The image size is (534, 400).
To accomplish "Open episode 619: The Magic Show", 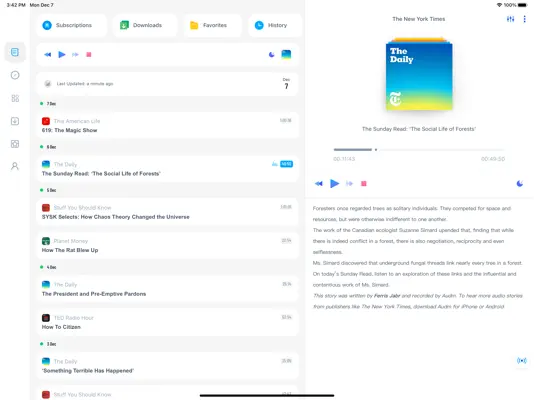I will (x=167, y=125).
